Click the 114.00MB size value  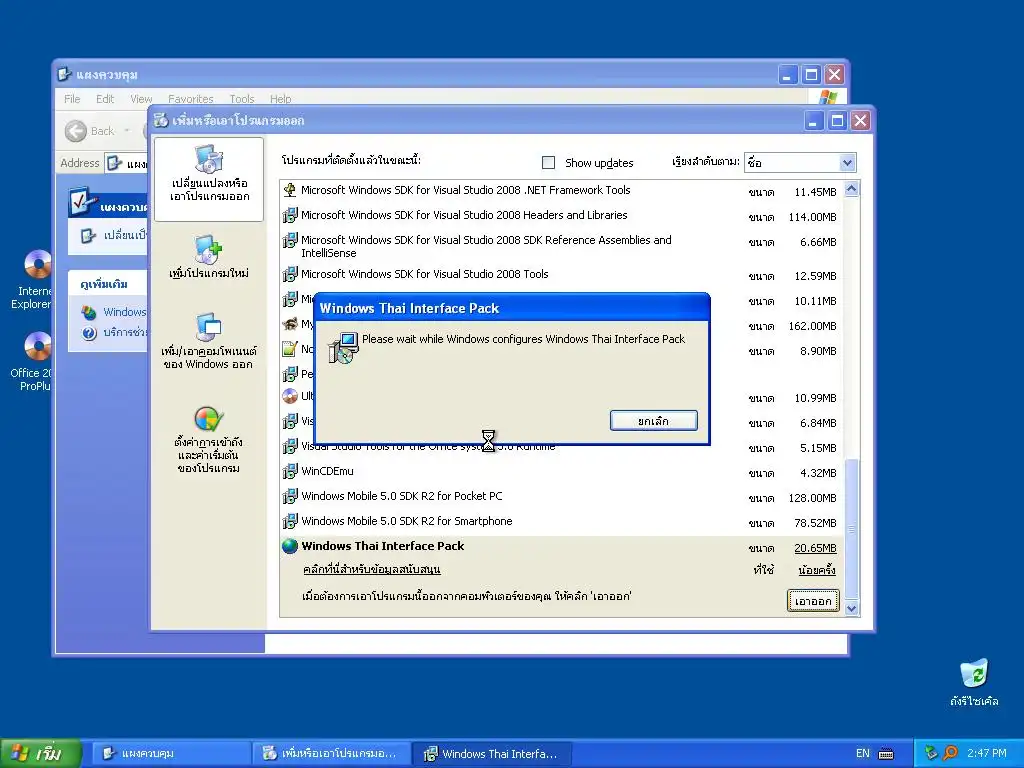coord(812,217)
